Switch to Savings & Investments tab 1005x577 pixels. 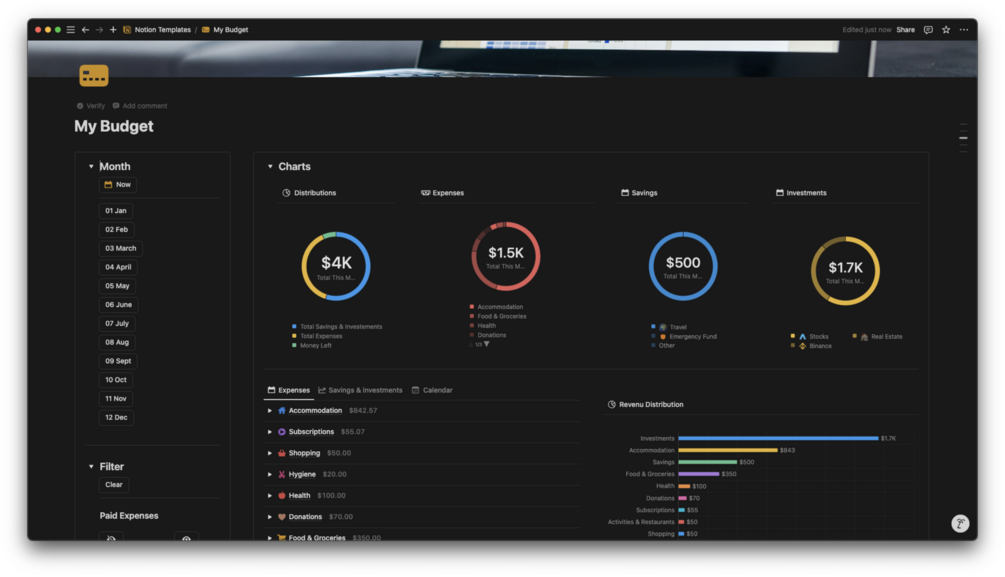(360, 390)
